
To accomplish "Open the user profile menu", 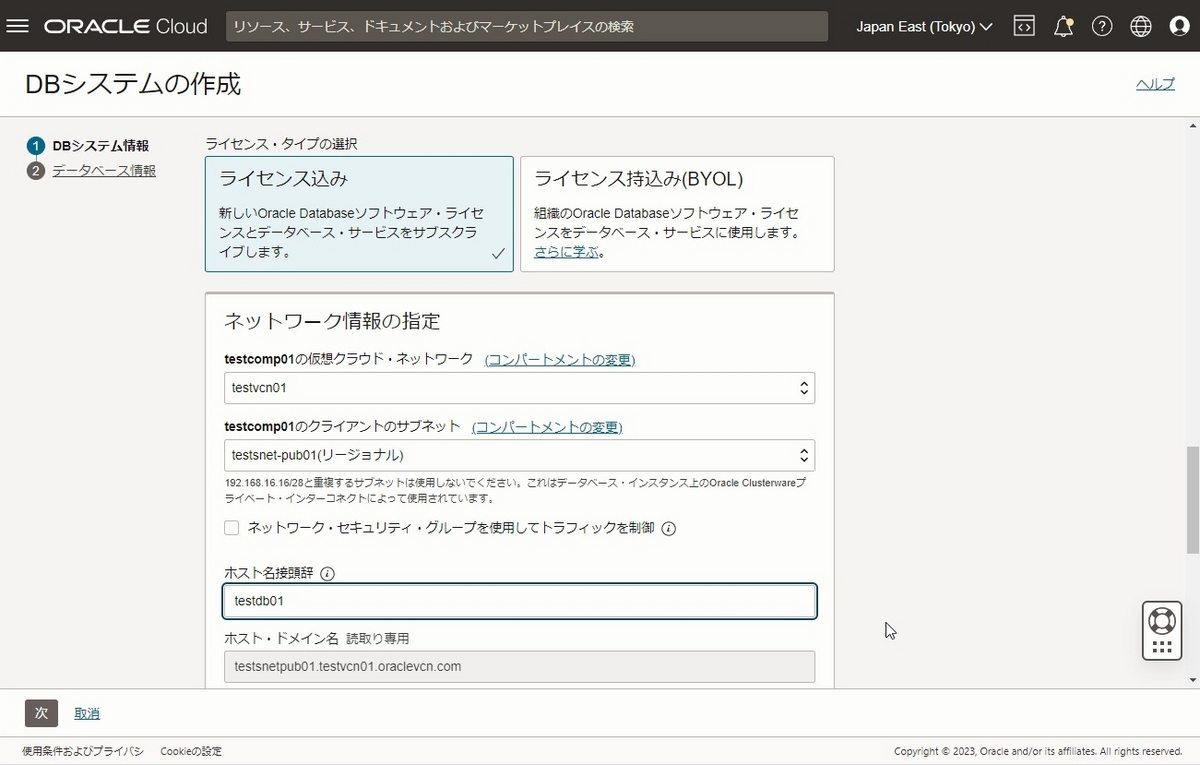I will 1180,26.
